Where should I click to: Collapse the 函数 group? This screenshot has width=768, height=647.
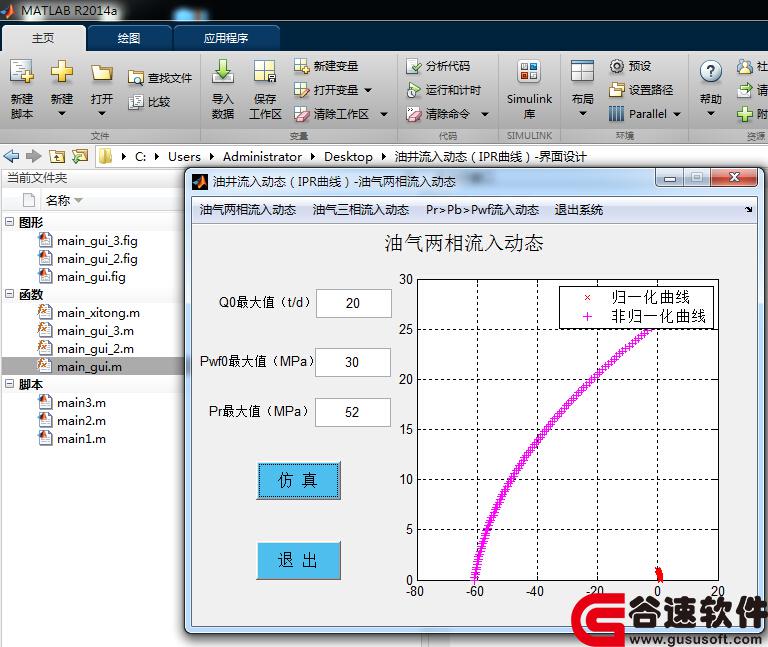pyautogui.click(x=9, y=293)
